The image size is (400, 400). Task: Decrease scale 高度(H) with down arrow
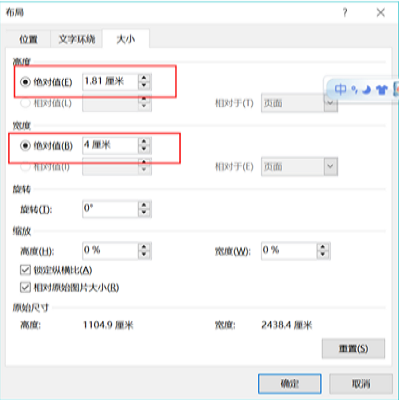tap(144, 255)
